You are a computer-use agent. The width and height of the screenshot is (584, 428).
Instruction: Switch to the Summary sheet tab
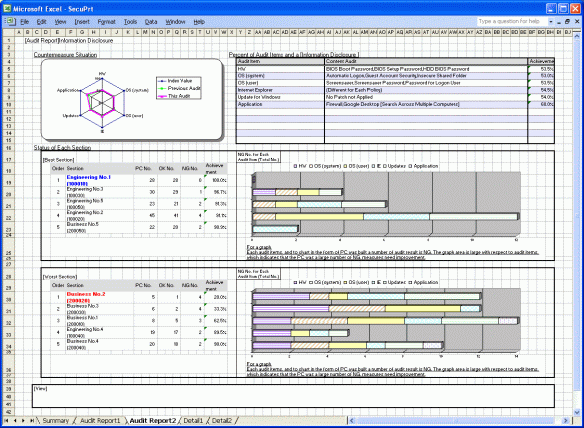(x=55, y=421)
